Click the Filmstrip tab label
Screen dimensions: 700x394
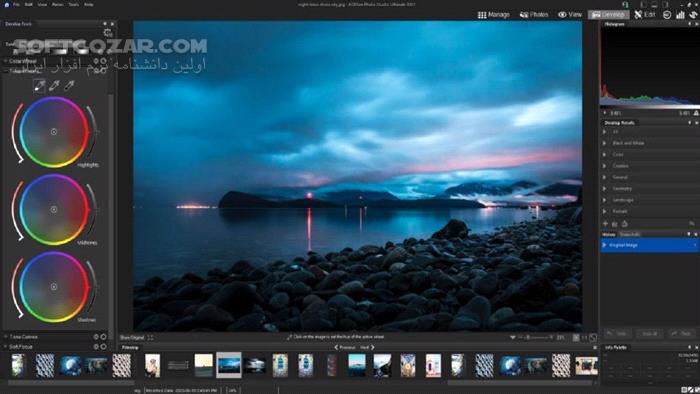pos(130,347)
